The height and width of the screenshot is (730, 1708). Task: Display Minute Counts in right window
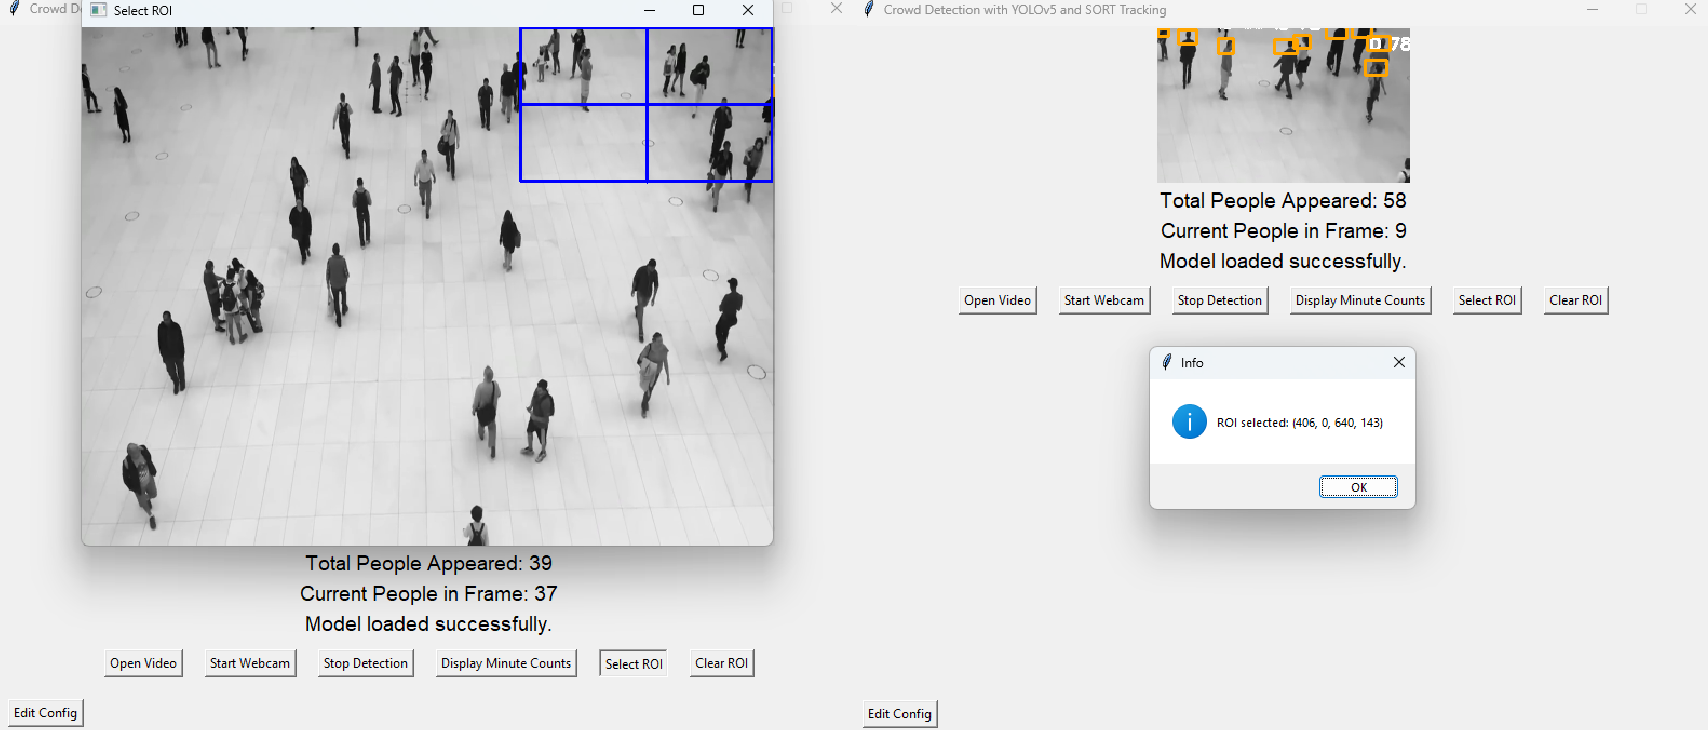click(x=1360, y=300)
